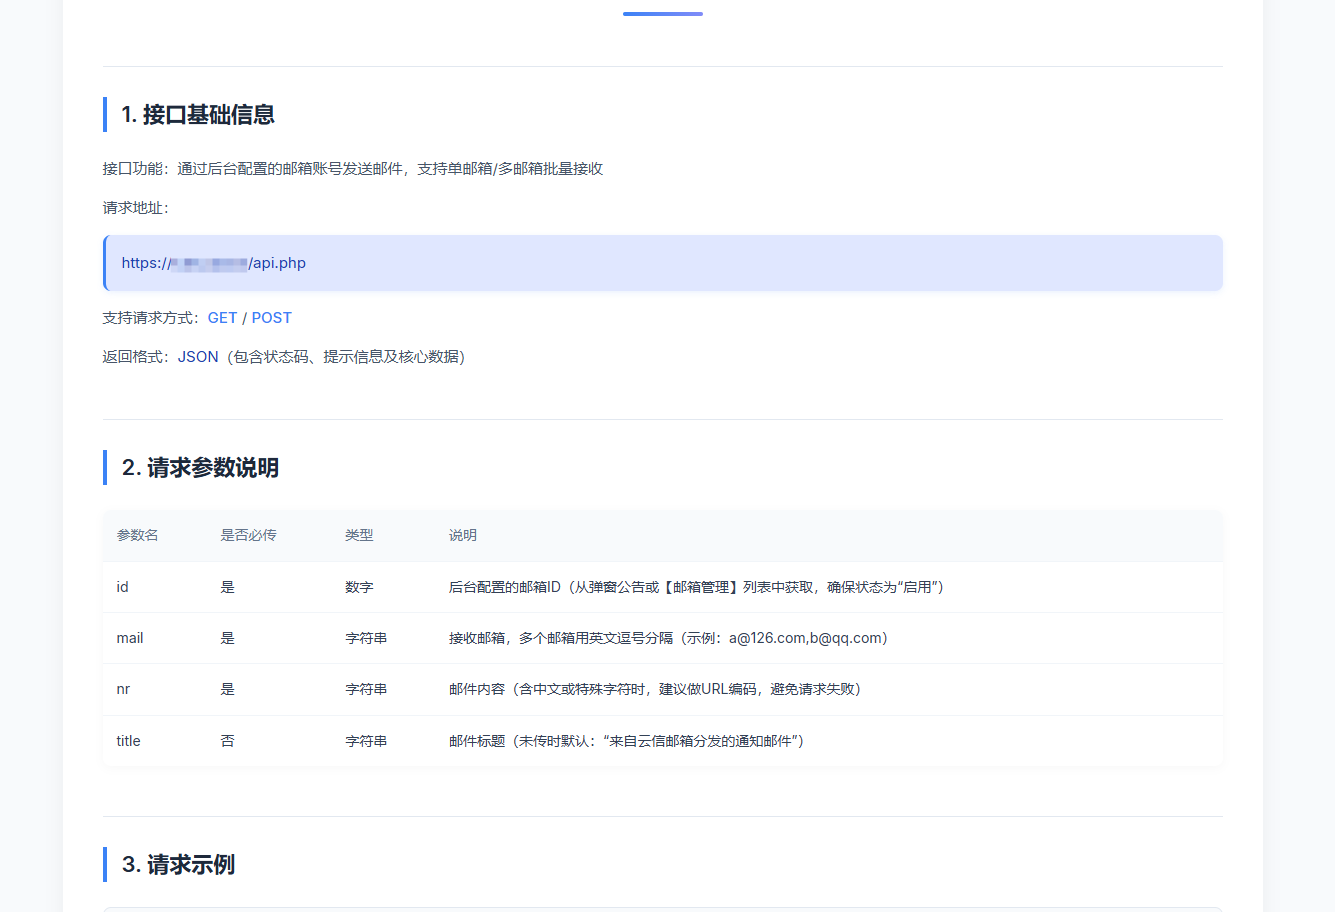Click the POST request method link
Screen dimensions: 1335x912
tap(271, 317)
